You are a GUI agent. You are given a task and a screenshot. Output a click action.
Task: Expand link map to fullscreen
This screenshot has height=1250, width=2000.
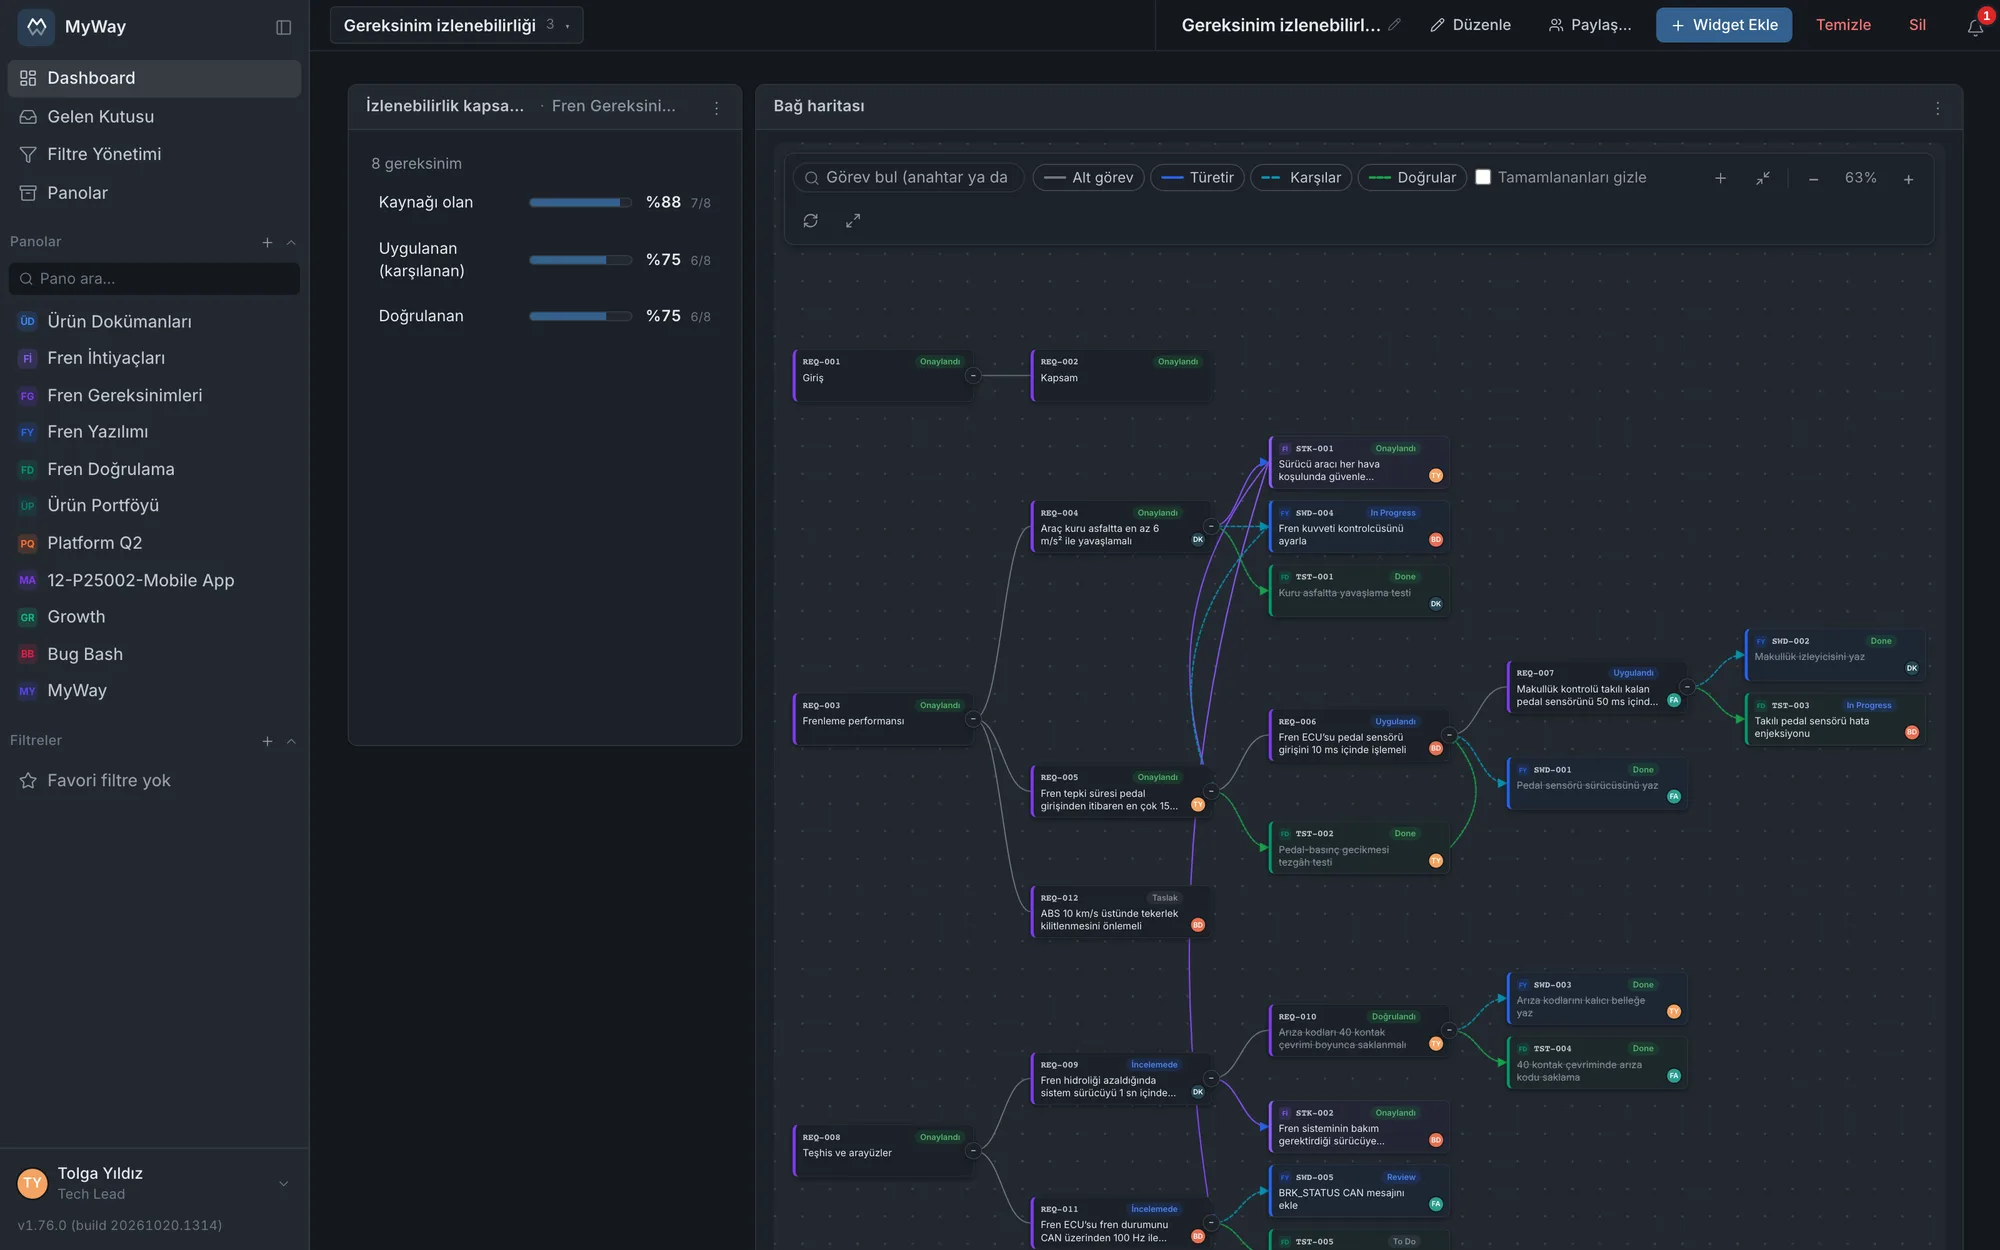pyautogui.click(x=853, y=221)
